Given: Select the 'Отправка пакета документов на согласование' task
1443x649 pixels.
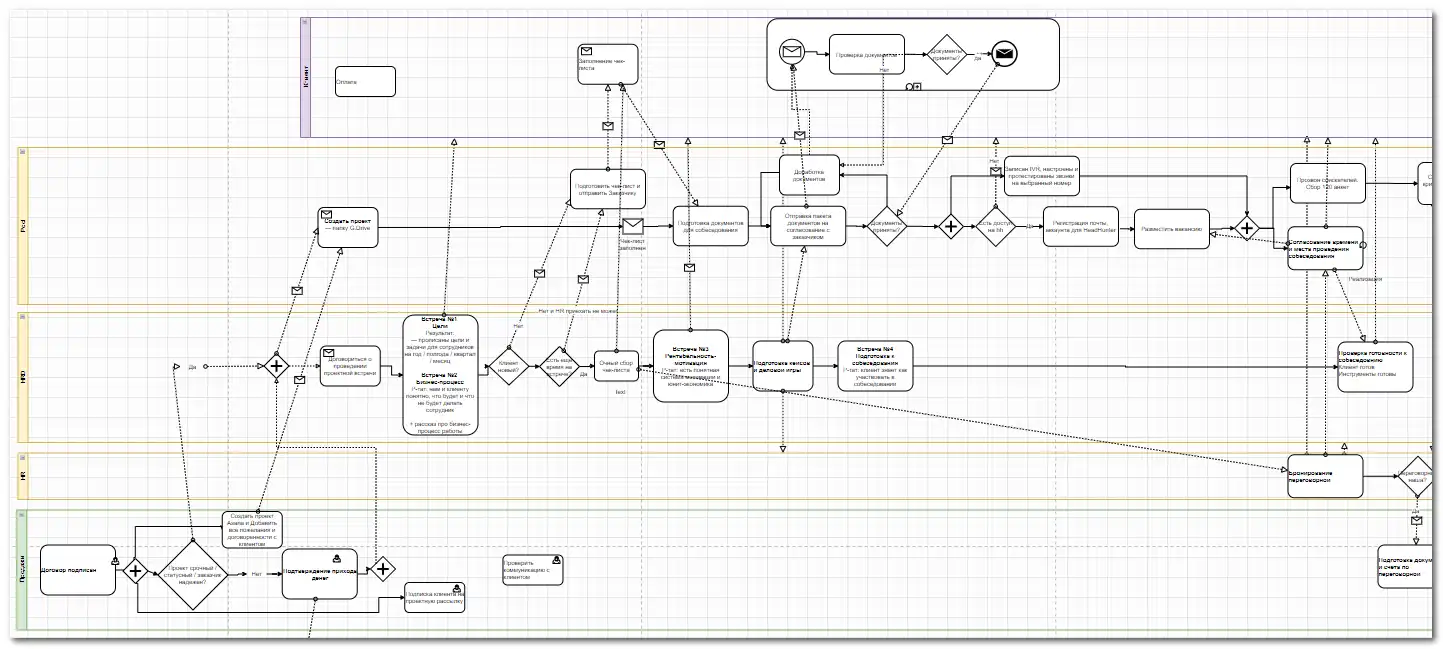Looking at the screenshot, I should pos(808,227).
